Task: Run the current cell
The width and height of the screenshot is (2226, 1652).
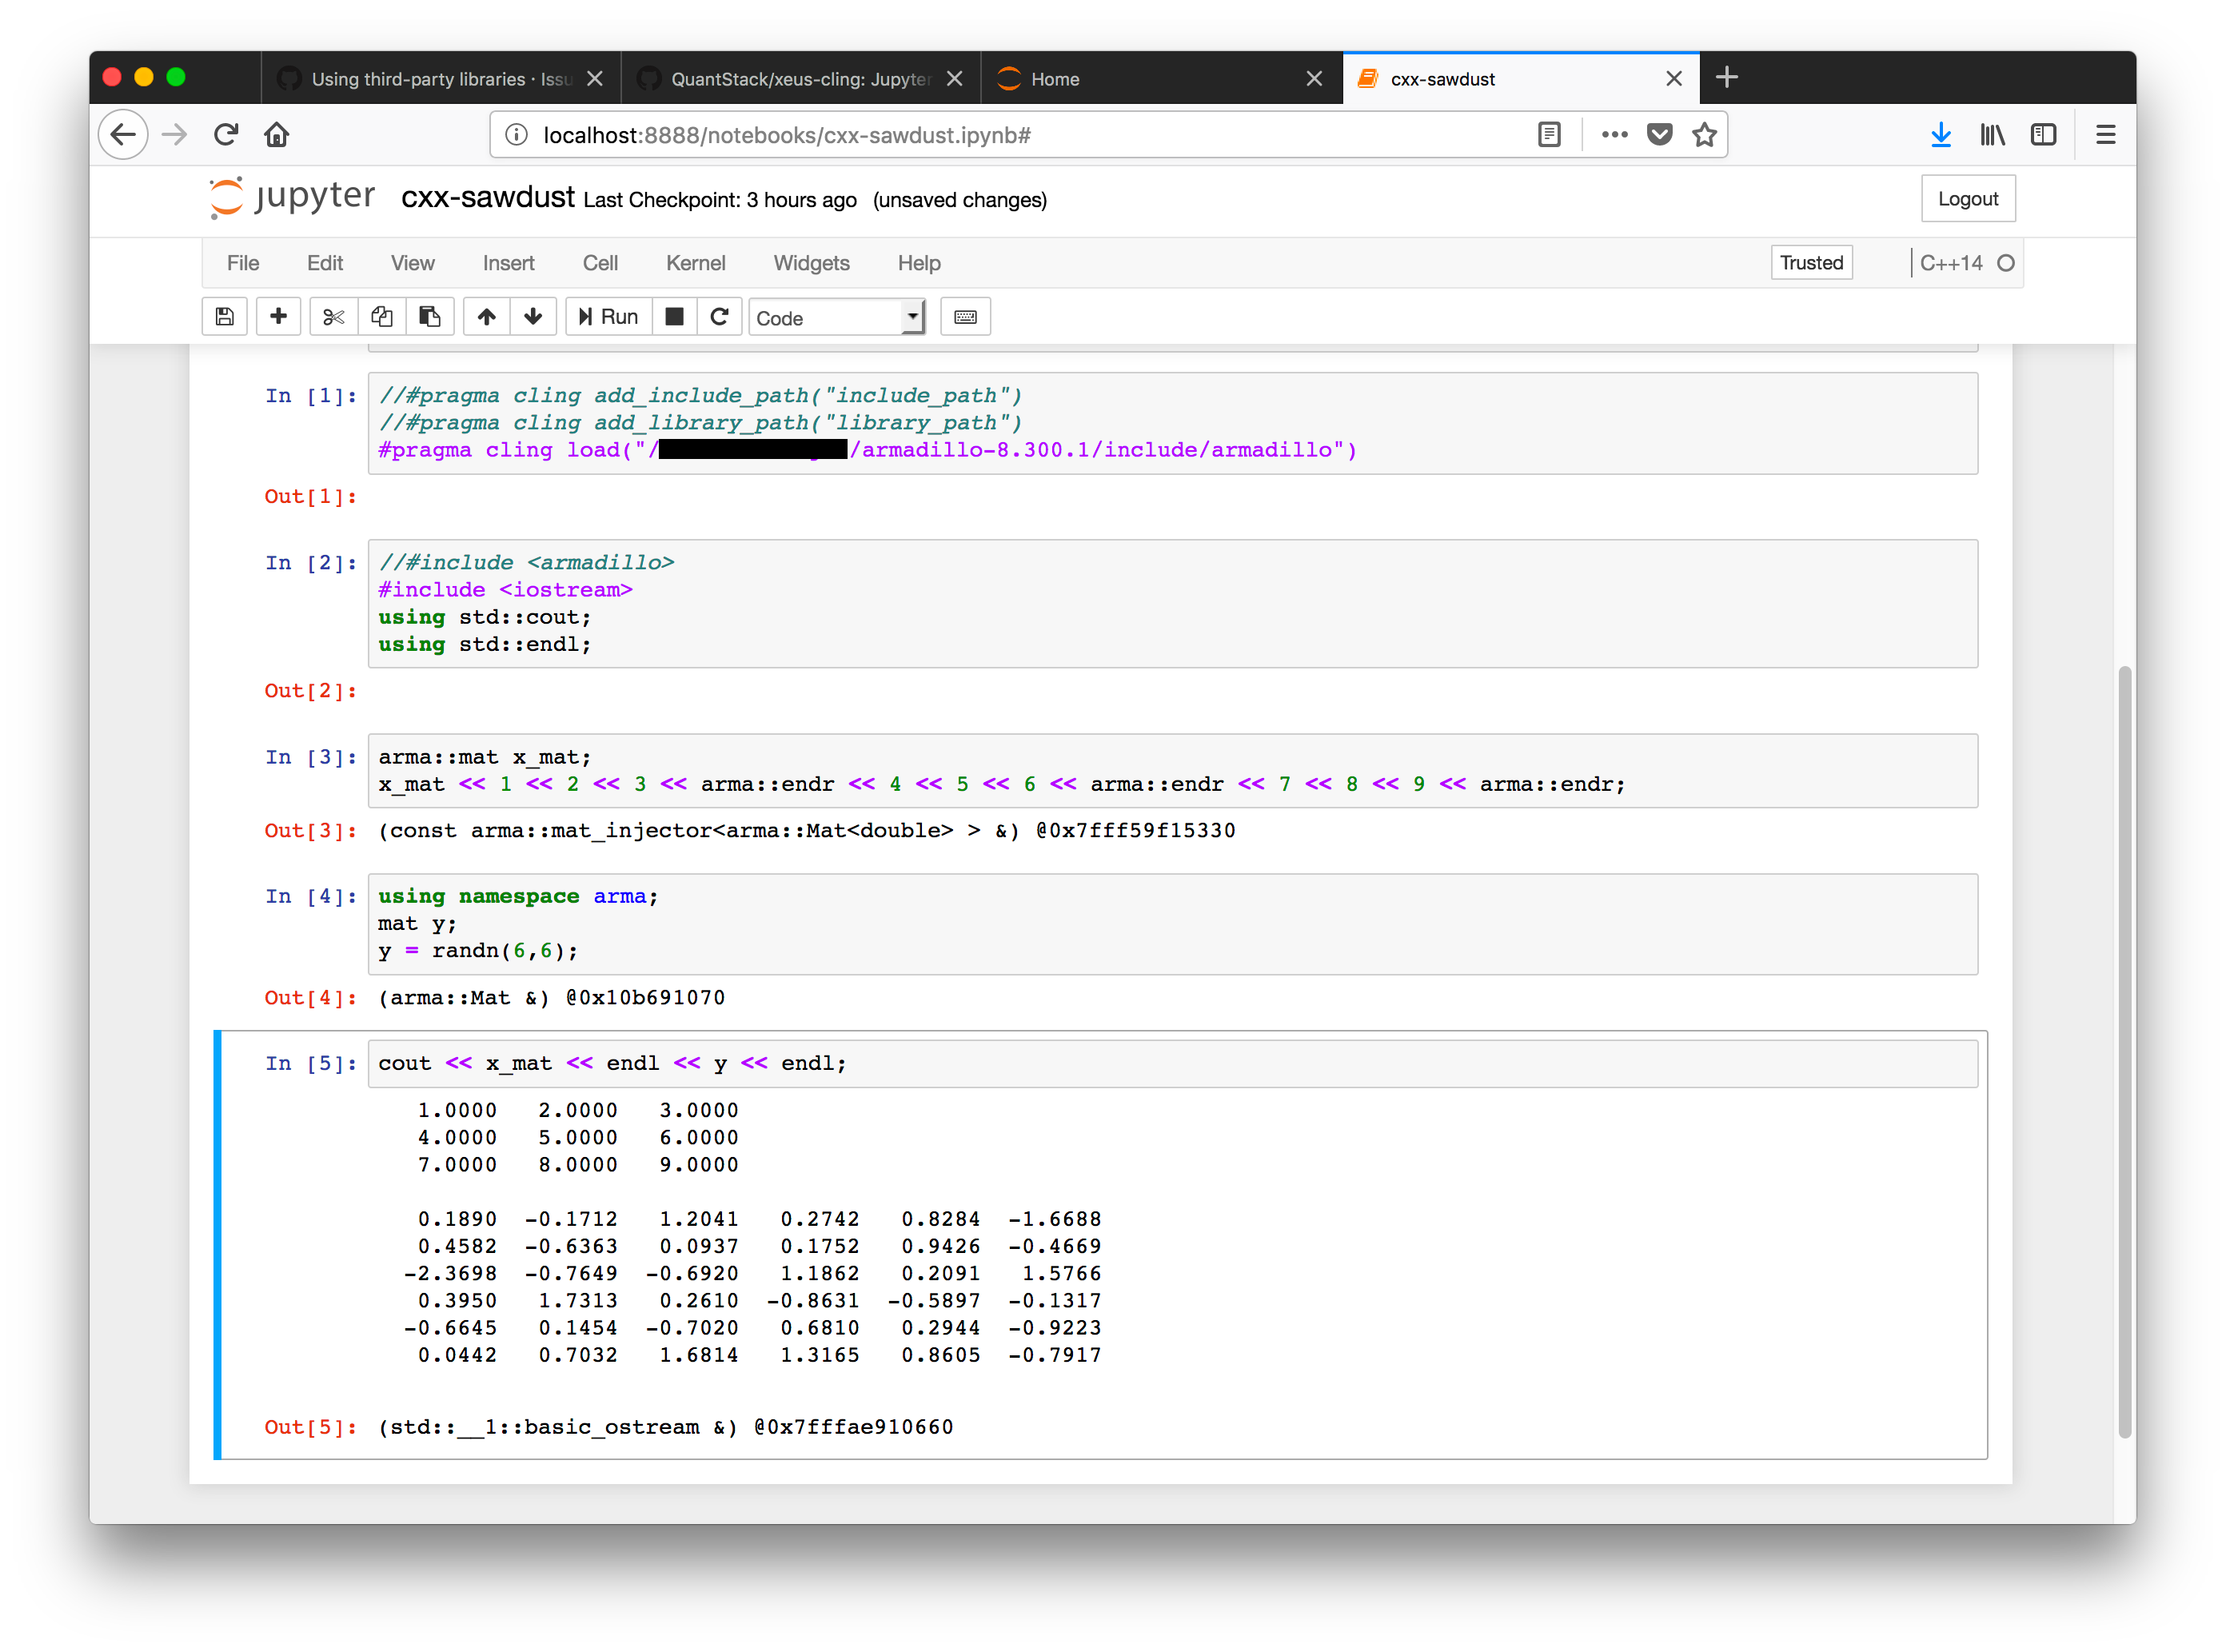Action: click(x=608, y=317)
